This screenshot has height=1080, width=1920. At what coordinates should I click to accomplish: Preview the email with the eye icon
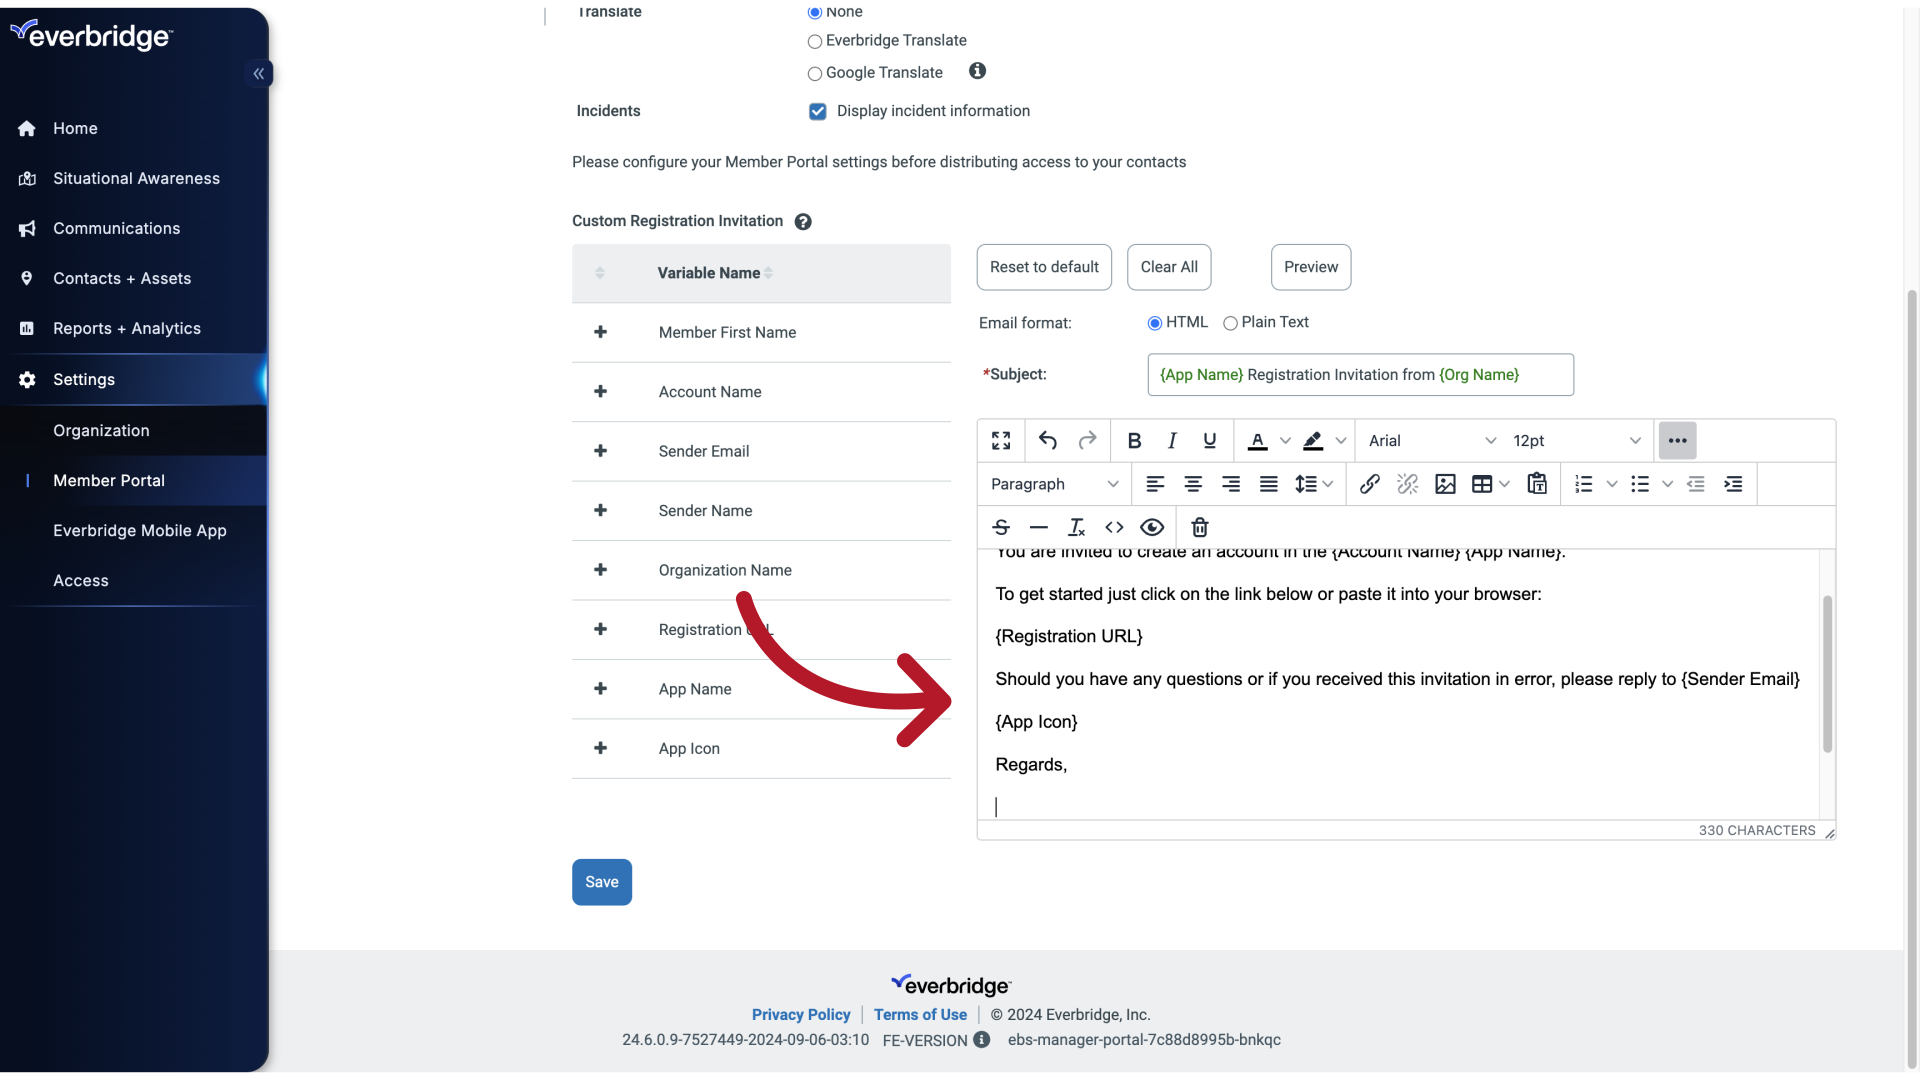[x=1152, y=527]
